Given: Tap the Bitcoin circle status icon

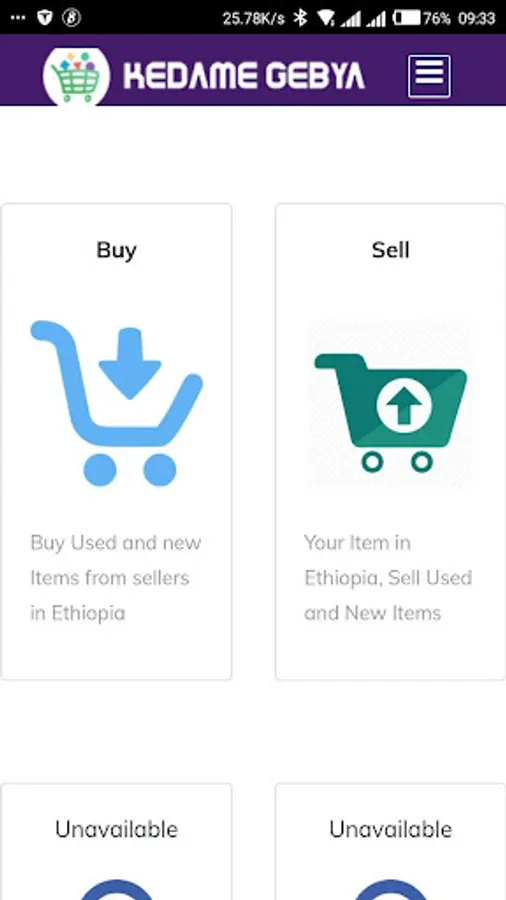Looking at the screenshot, I should [72, 18].
